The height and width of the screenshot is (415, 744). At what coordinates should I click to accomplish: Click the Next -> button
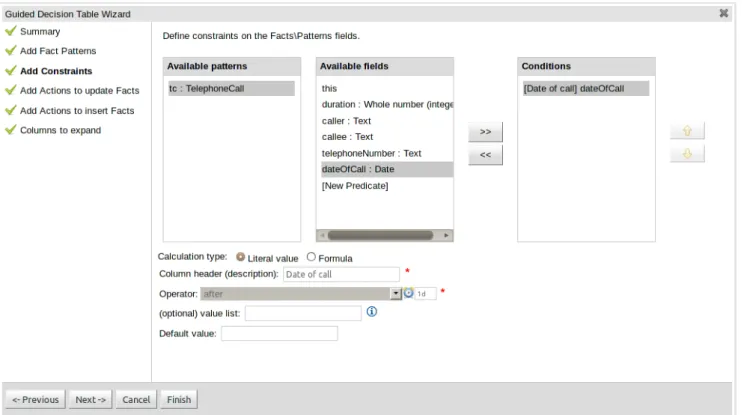coord(90,399)
